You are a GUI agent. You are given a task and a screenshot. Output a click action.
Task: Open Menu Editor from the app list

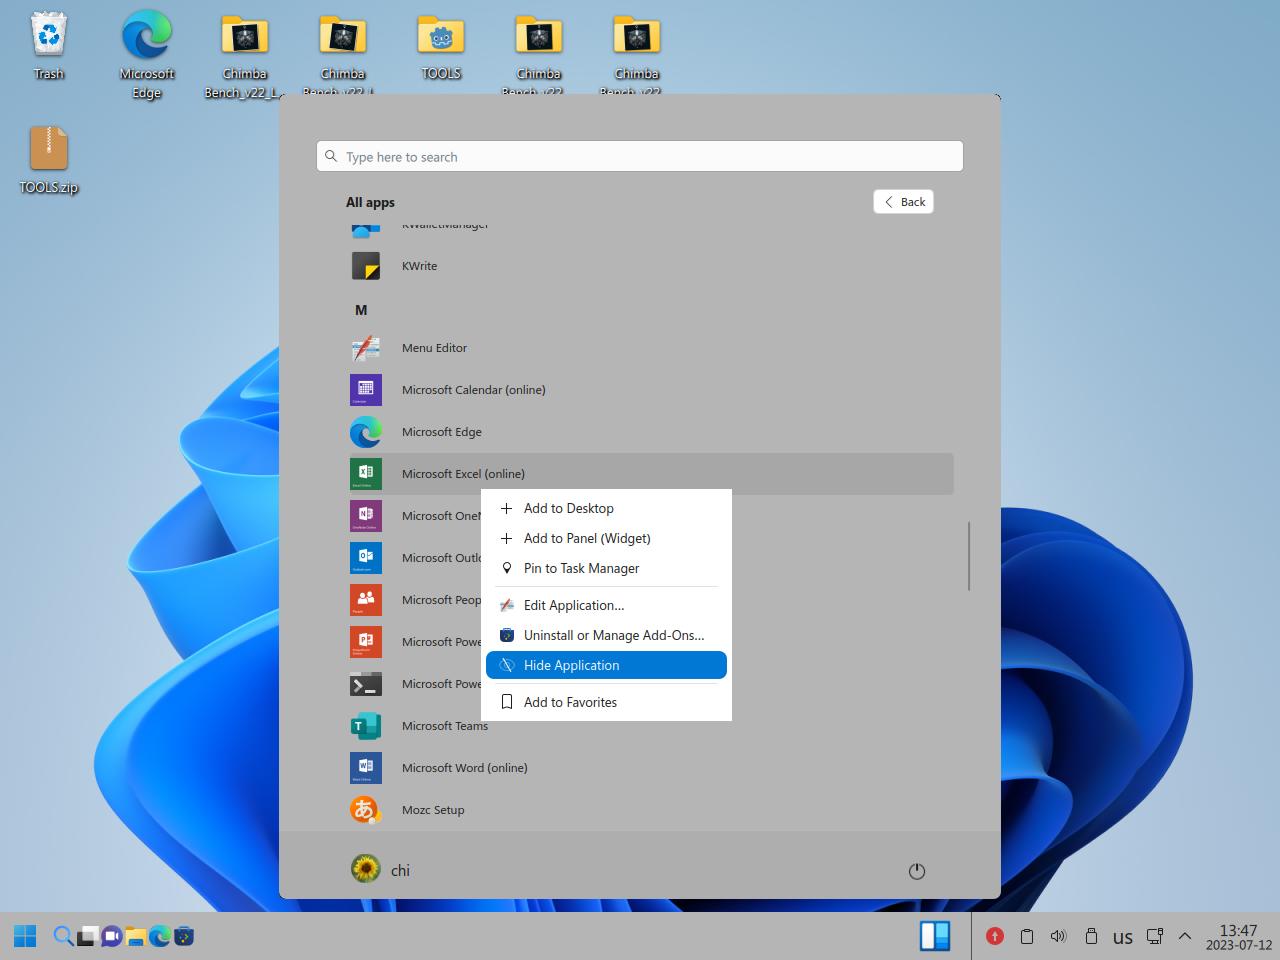pyautogui.click(x=434, y=348)
